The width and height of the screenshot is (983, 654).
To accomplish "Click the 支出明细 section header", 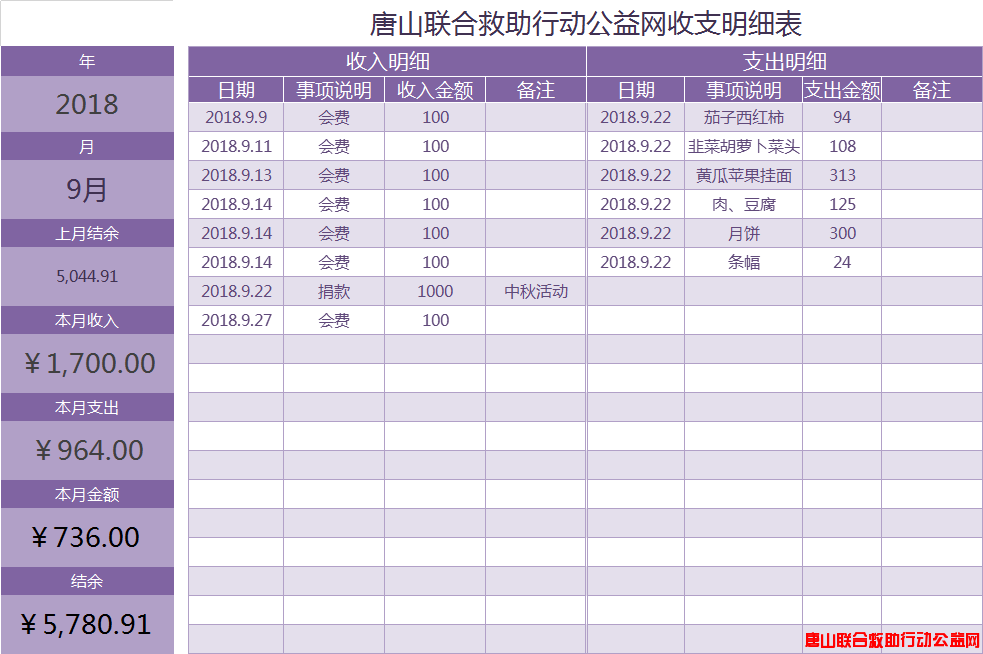I will point(784,61).
